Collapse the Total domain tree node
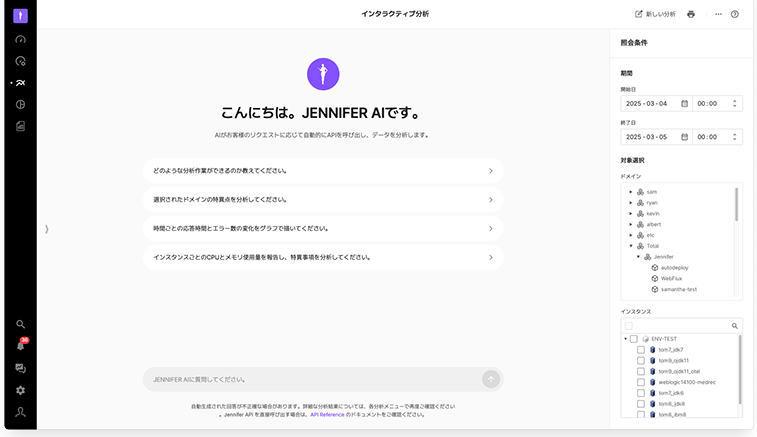This screenshot has height=437, width=757. tap(631, 246)
